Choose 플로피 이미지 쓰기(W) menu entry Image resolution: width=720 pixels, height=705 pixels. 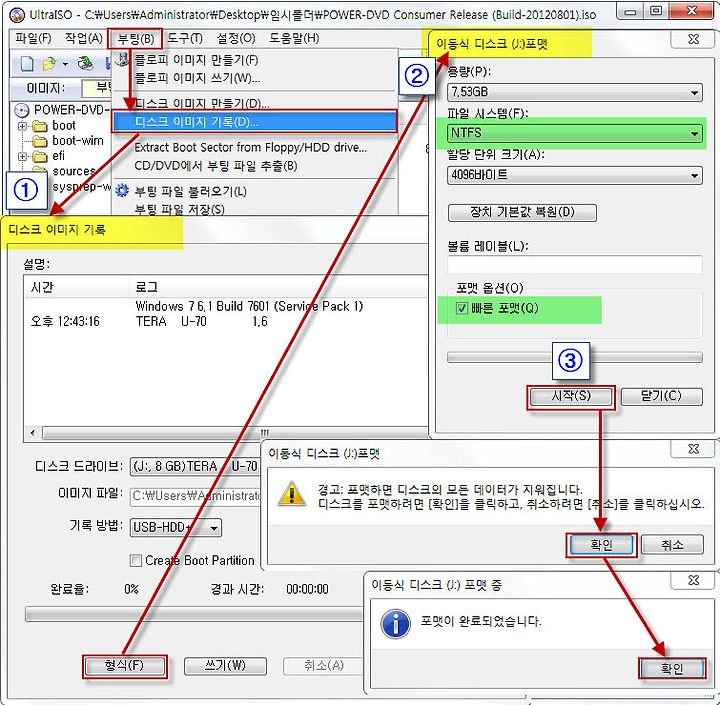pos(197,78)
